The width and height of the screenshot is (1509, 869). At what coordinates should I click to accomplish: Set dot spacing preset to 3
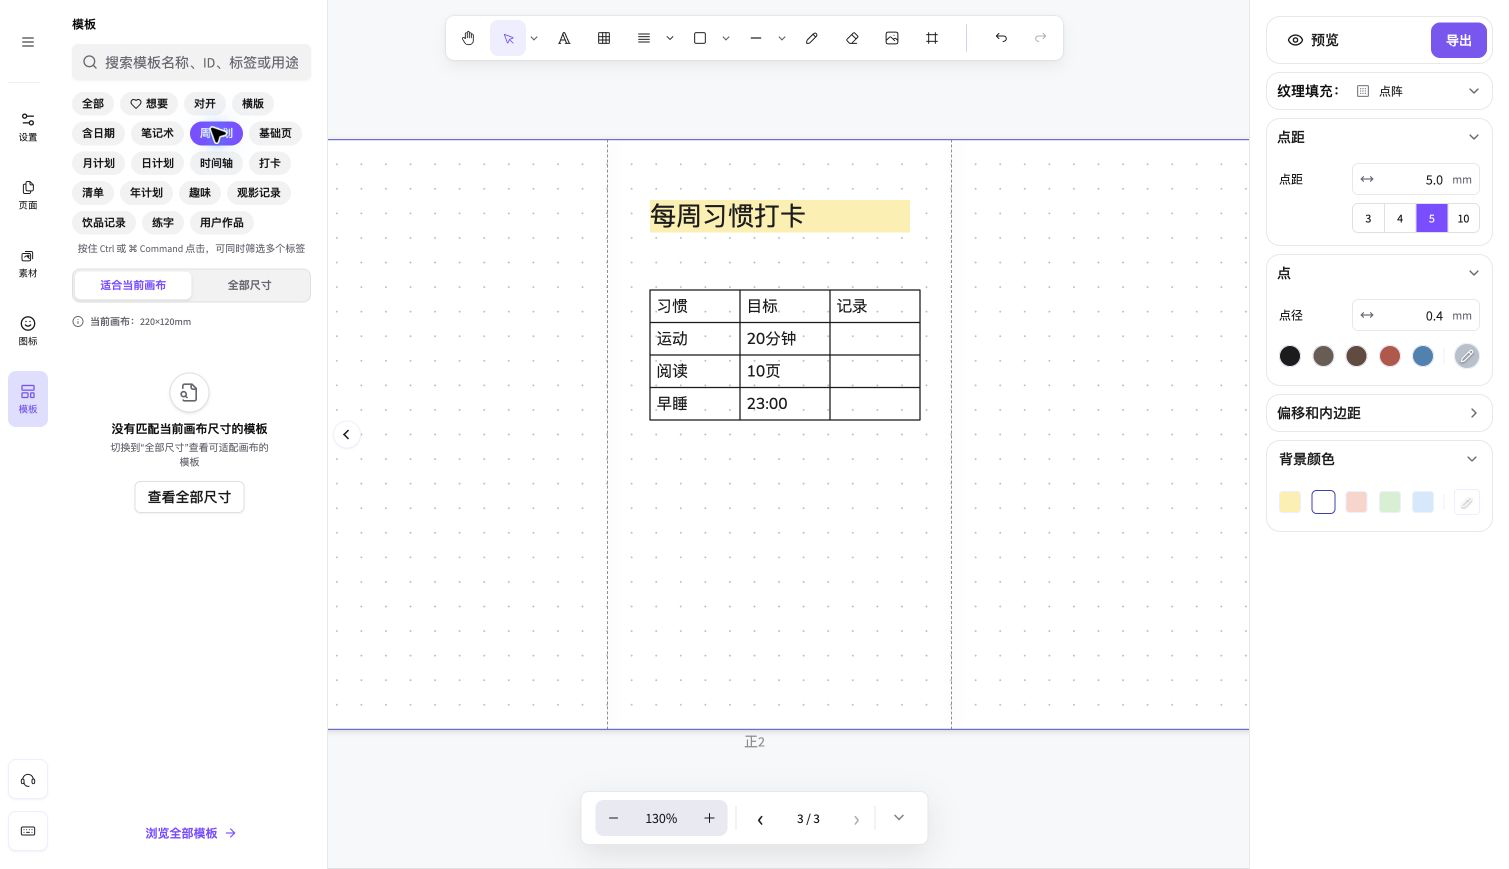click(x=1368, y=218)
